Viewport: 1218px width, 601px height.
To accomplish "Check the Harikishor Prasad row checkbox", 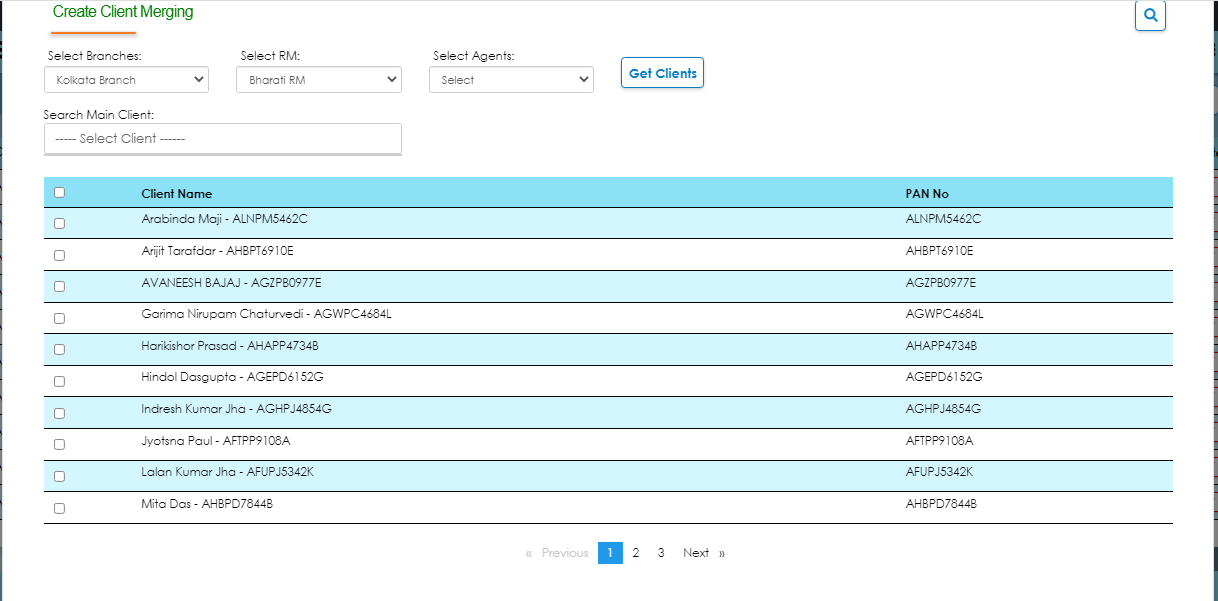I will pos(59,349).
